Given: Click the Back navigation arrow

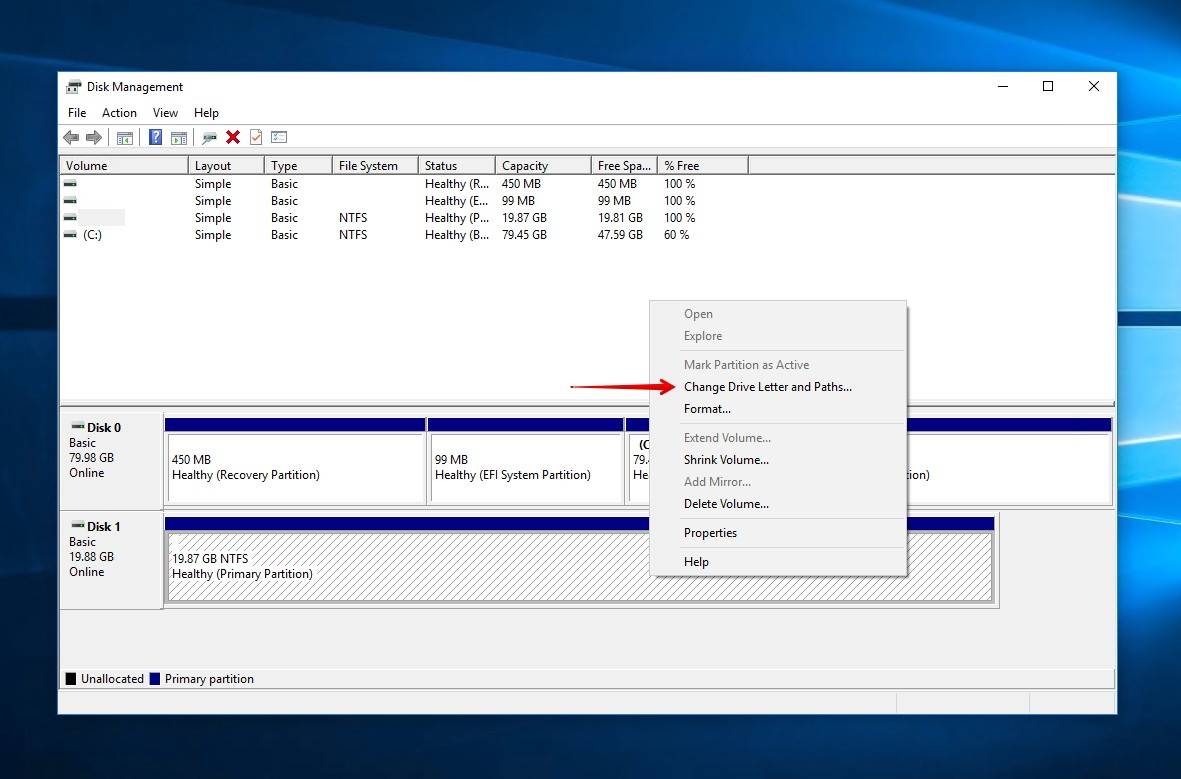Looking at the screenshot, I should point(70,137).
